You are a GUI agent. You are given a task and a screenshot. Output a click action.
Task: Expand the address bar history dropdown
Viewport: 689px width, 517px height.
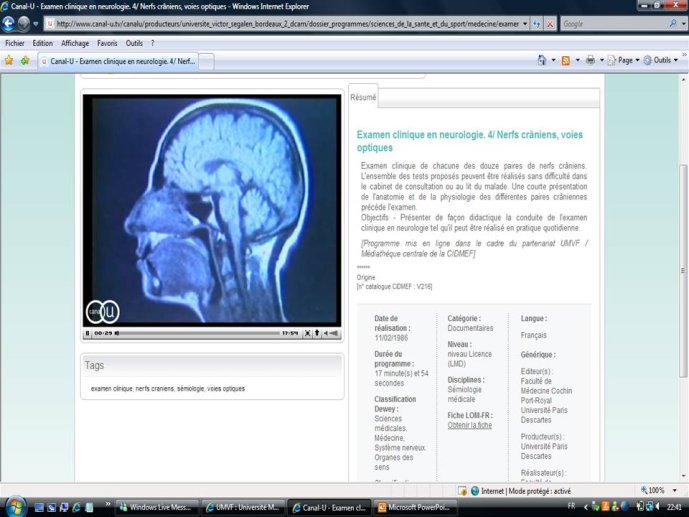(525, 24)
